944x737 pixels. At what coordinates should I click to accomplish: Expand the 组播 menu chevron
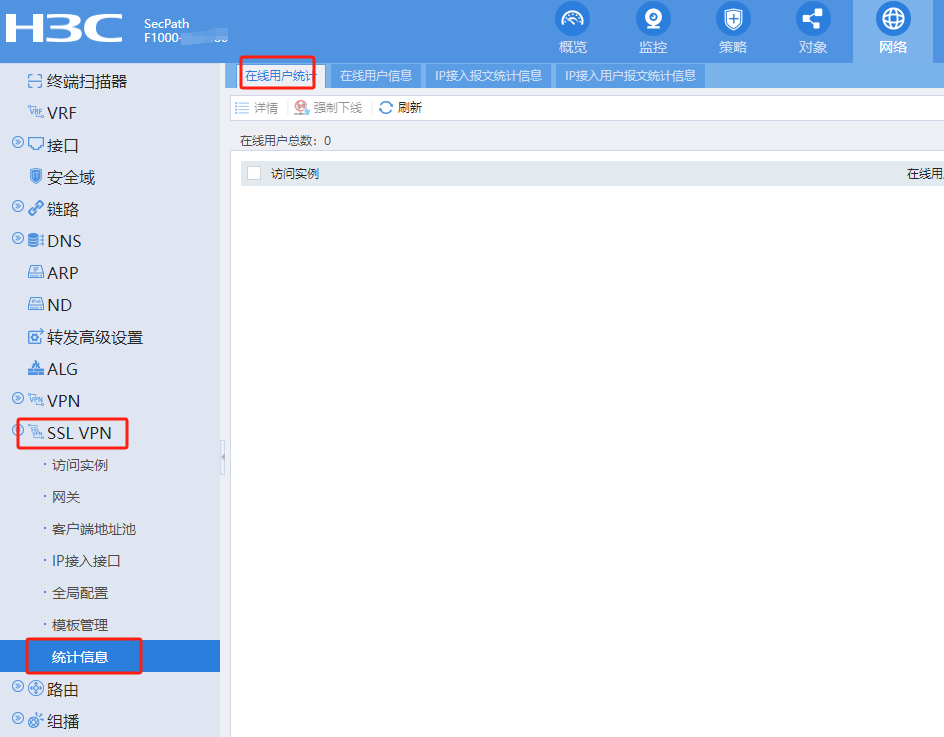[x=18, y=718]
